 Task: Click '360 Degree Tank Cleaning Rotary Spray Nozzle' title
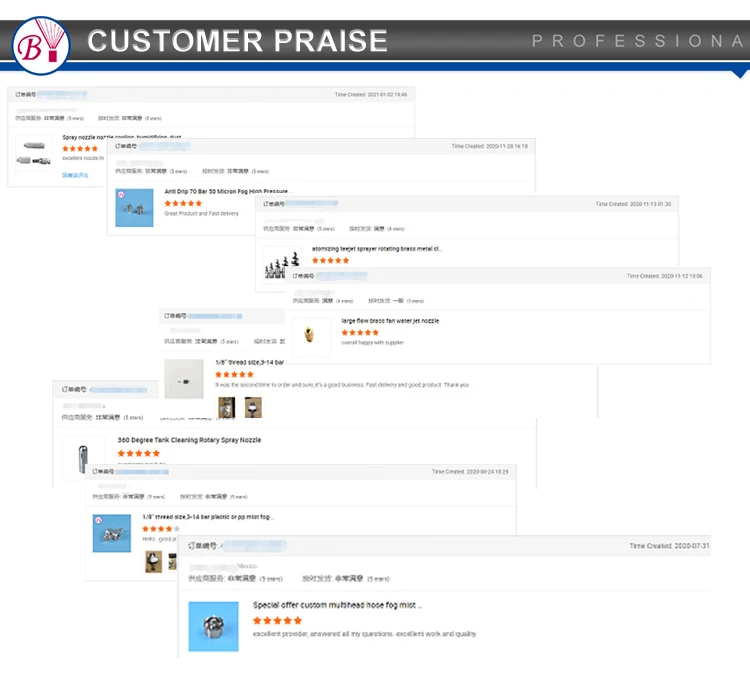click(189, 440)
